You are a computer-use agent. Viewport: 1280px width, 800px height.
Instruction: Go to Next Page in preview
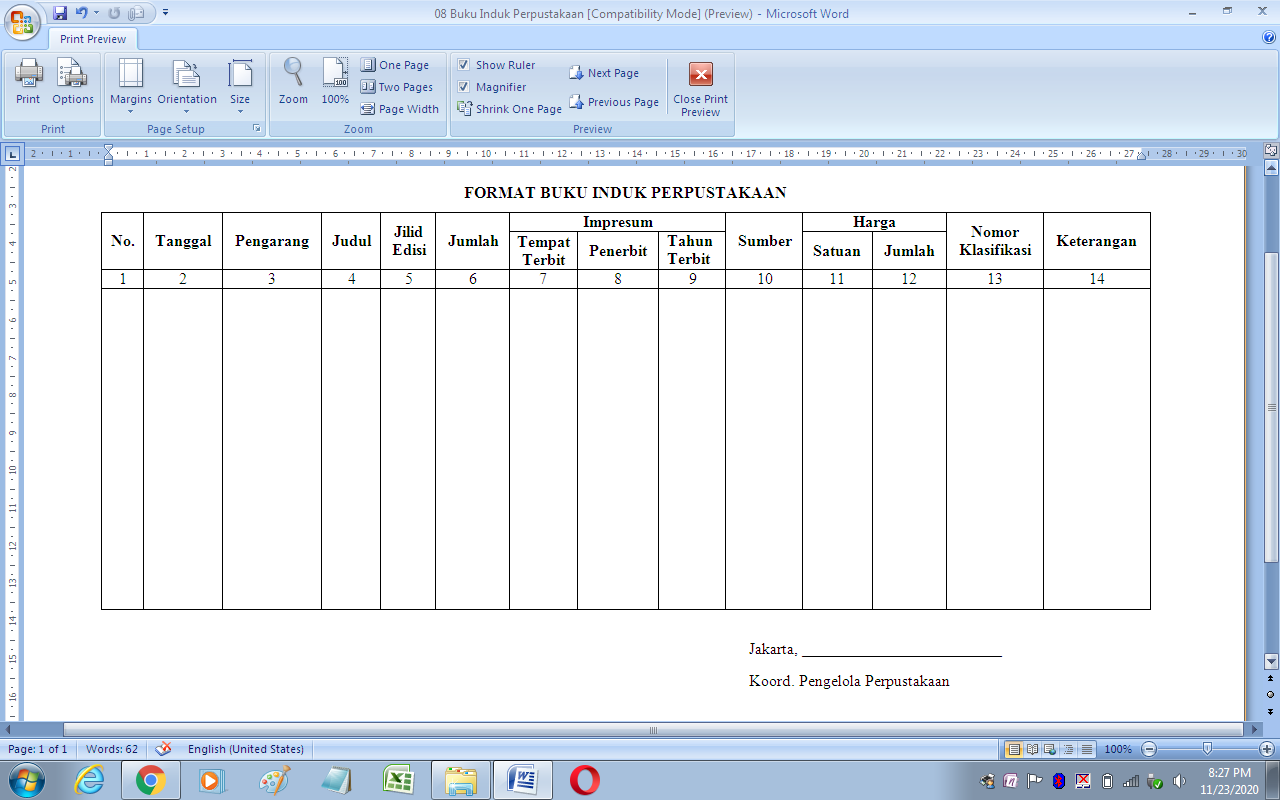[x=604, y=73]
